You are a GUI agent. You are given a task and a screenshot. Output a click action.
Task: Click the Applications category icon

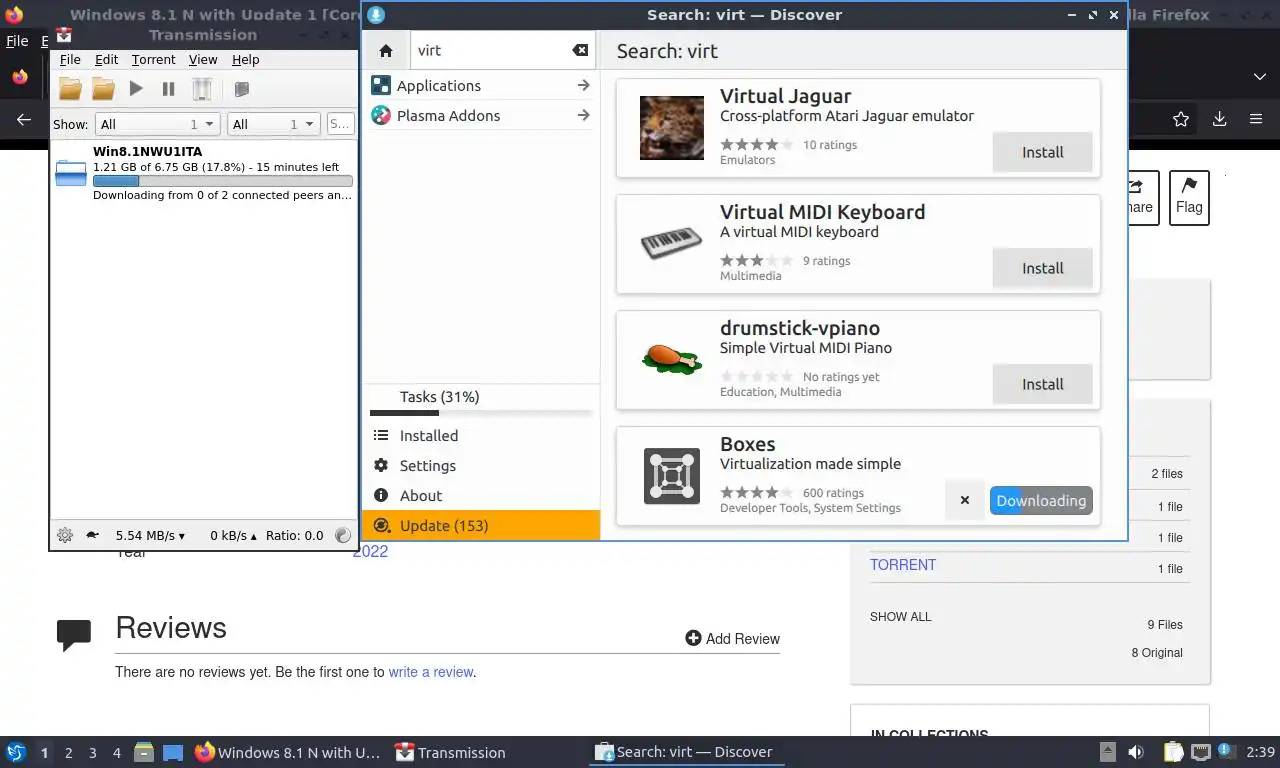pyautogui.click(x=381, y=85)
